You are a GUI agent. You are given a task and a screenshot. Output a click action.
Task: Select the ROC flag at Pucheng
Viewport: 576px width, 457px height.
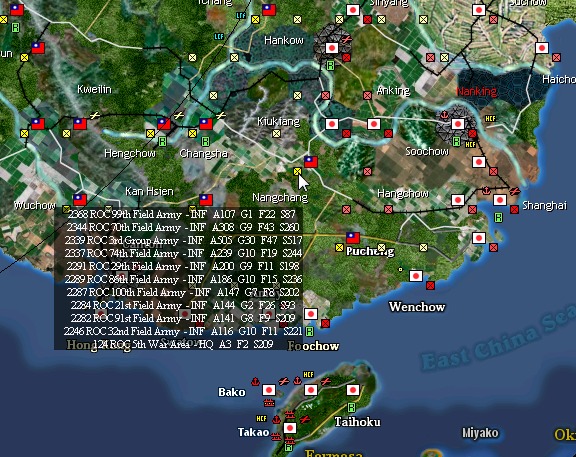coord(353,238)
